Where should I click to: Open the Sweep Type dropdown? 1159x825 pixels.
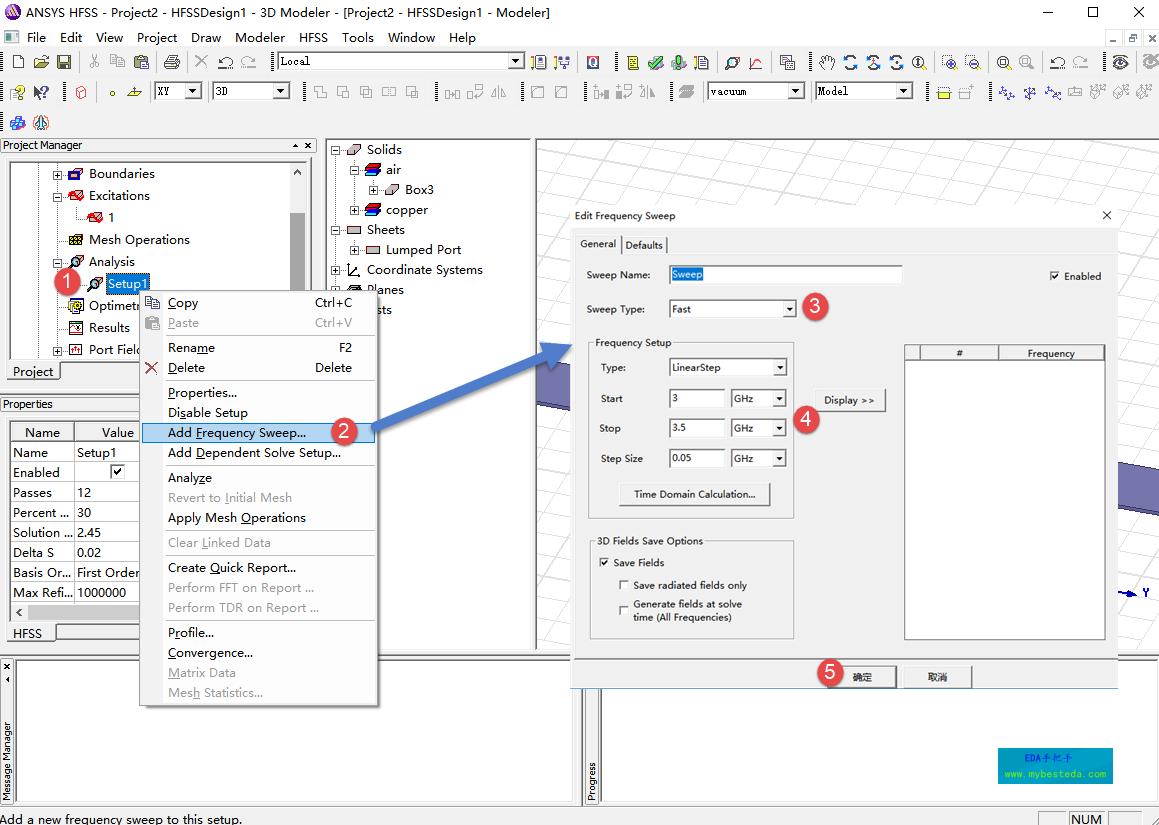[789, 309]
